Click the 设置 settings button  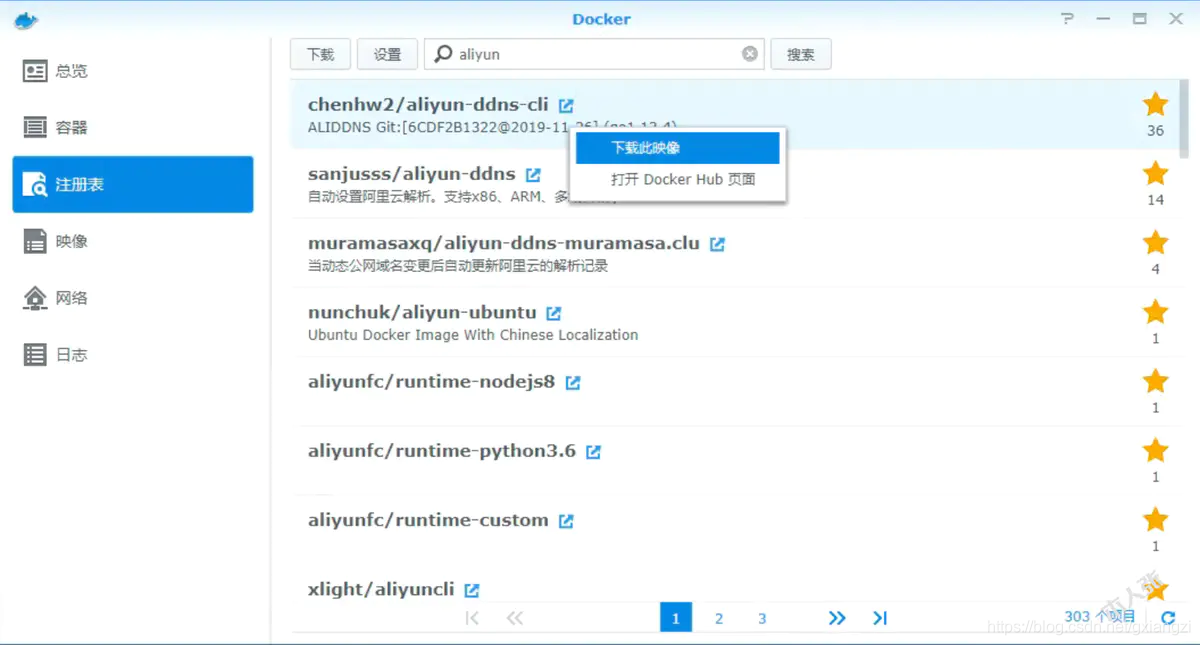[387, 54]
